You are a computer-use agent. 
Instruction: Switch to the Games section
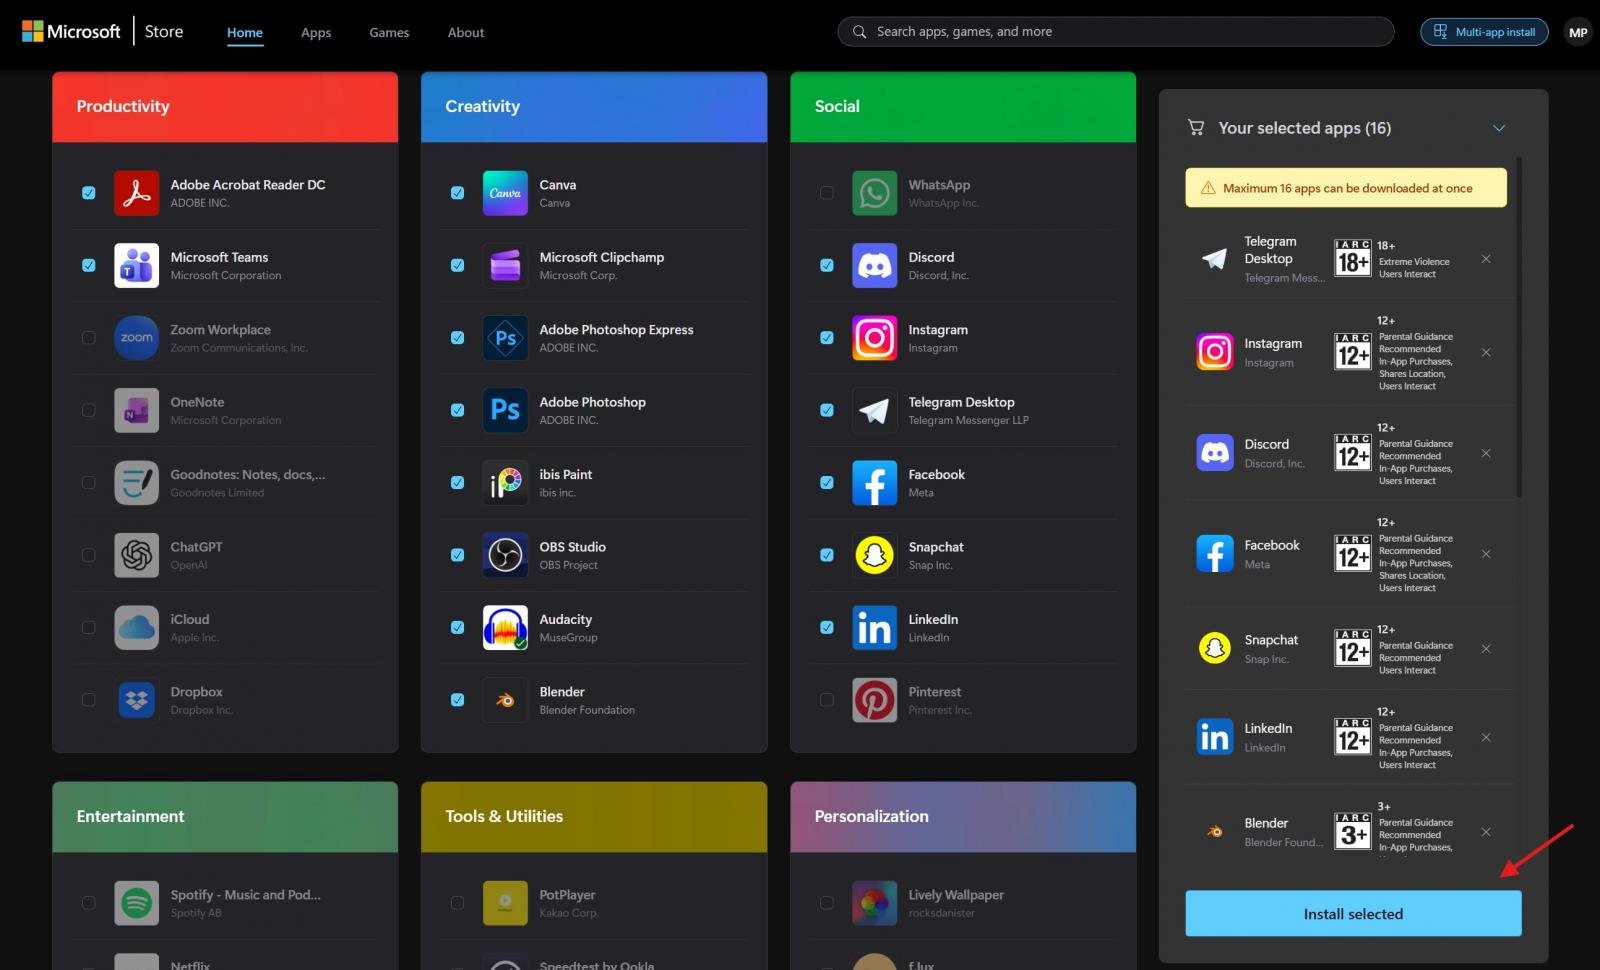pyautogui.click(x=388, y=32)
